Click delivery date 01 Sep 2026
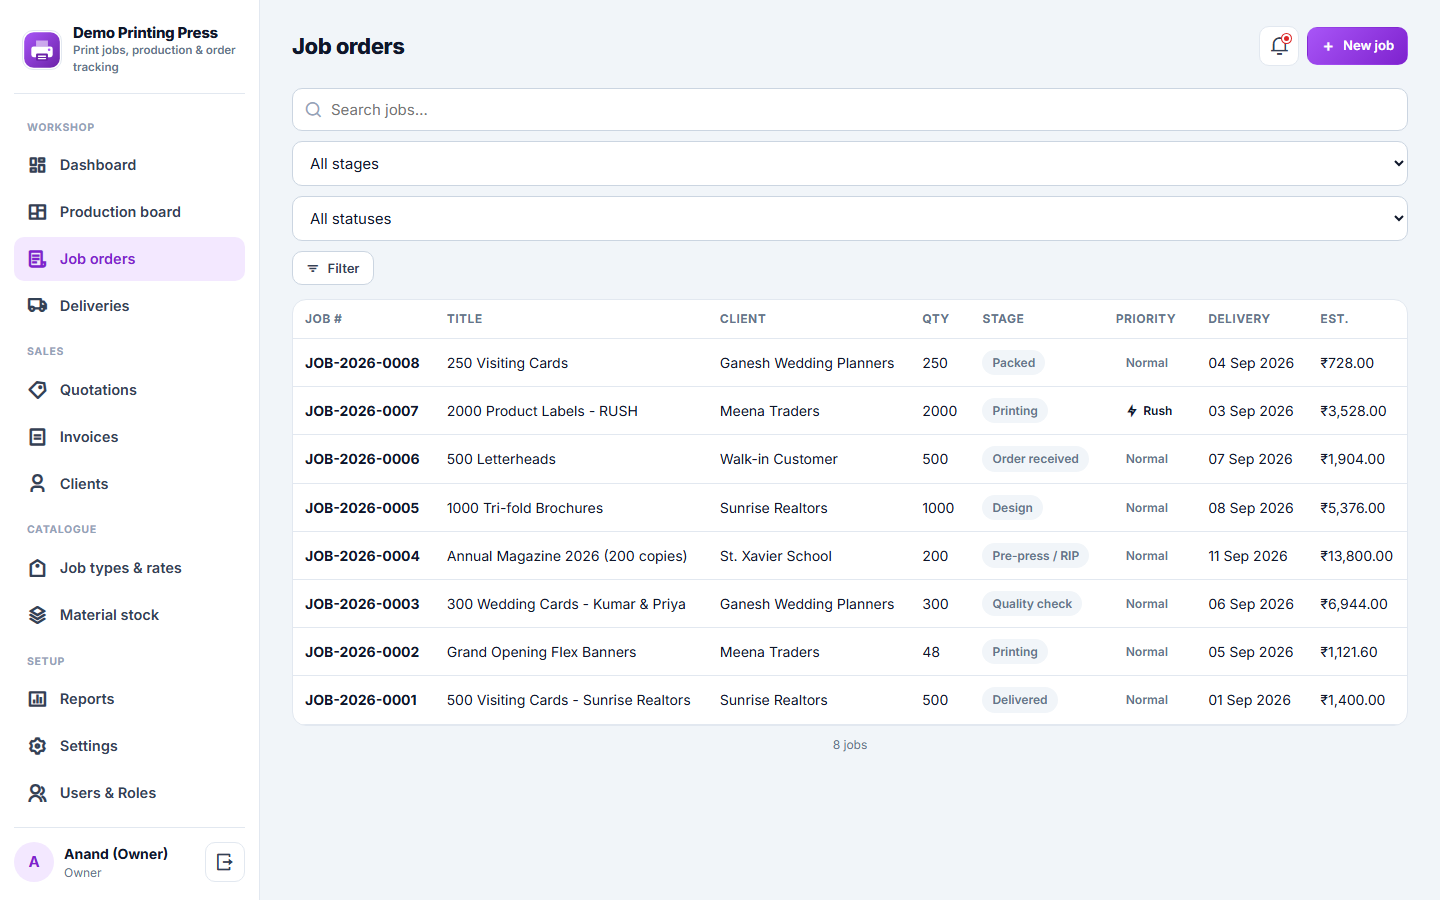Image resolution: width=1440 pixels, height=900 pixels. [1249, 700]
